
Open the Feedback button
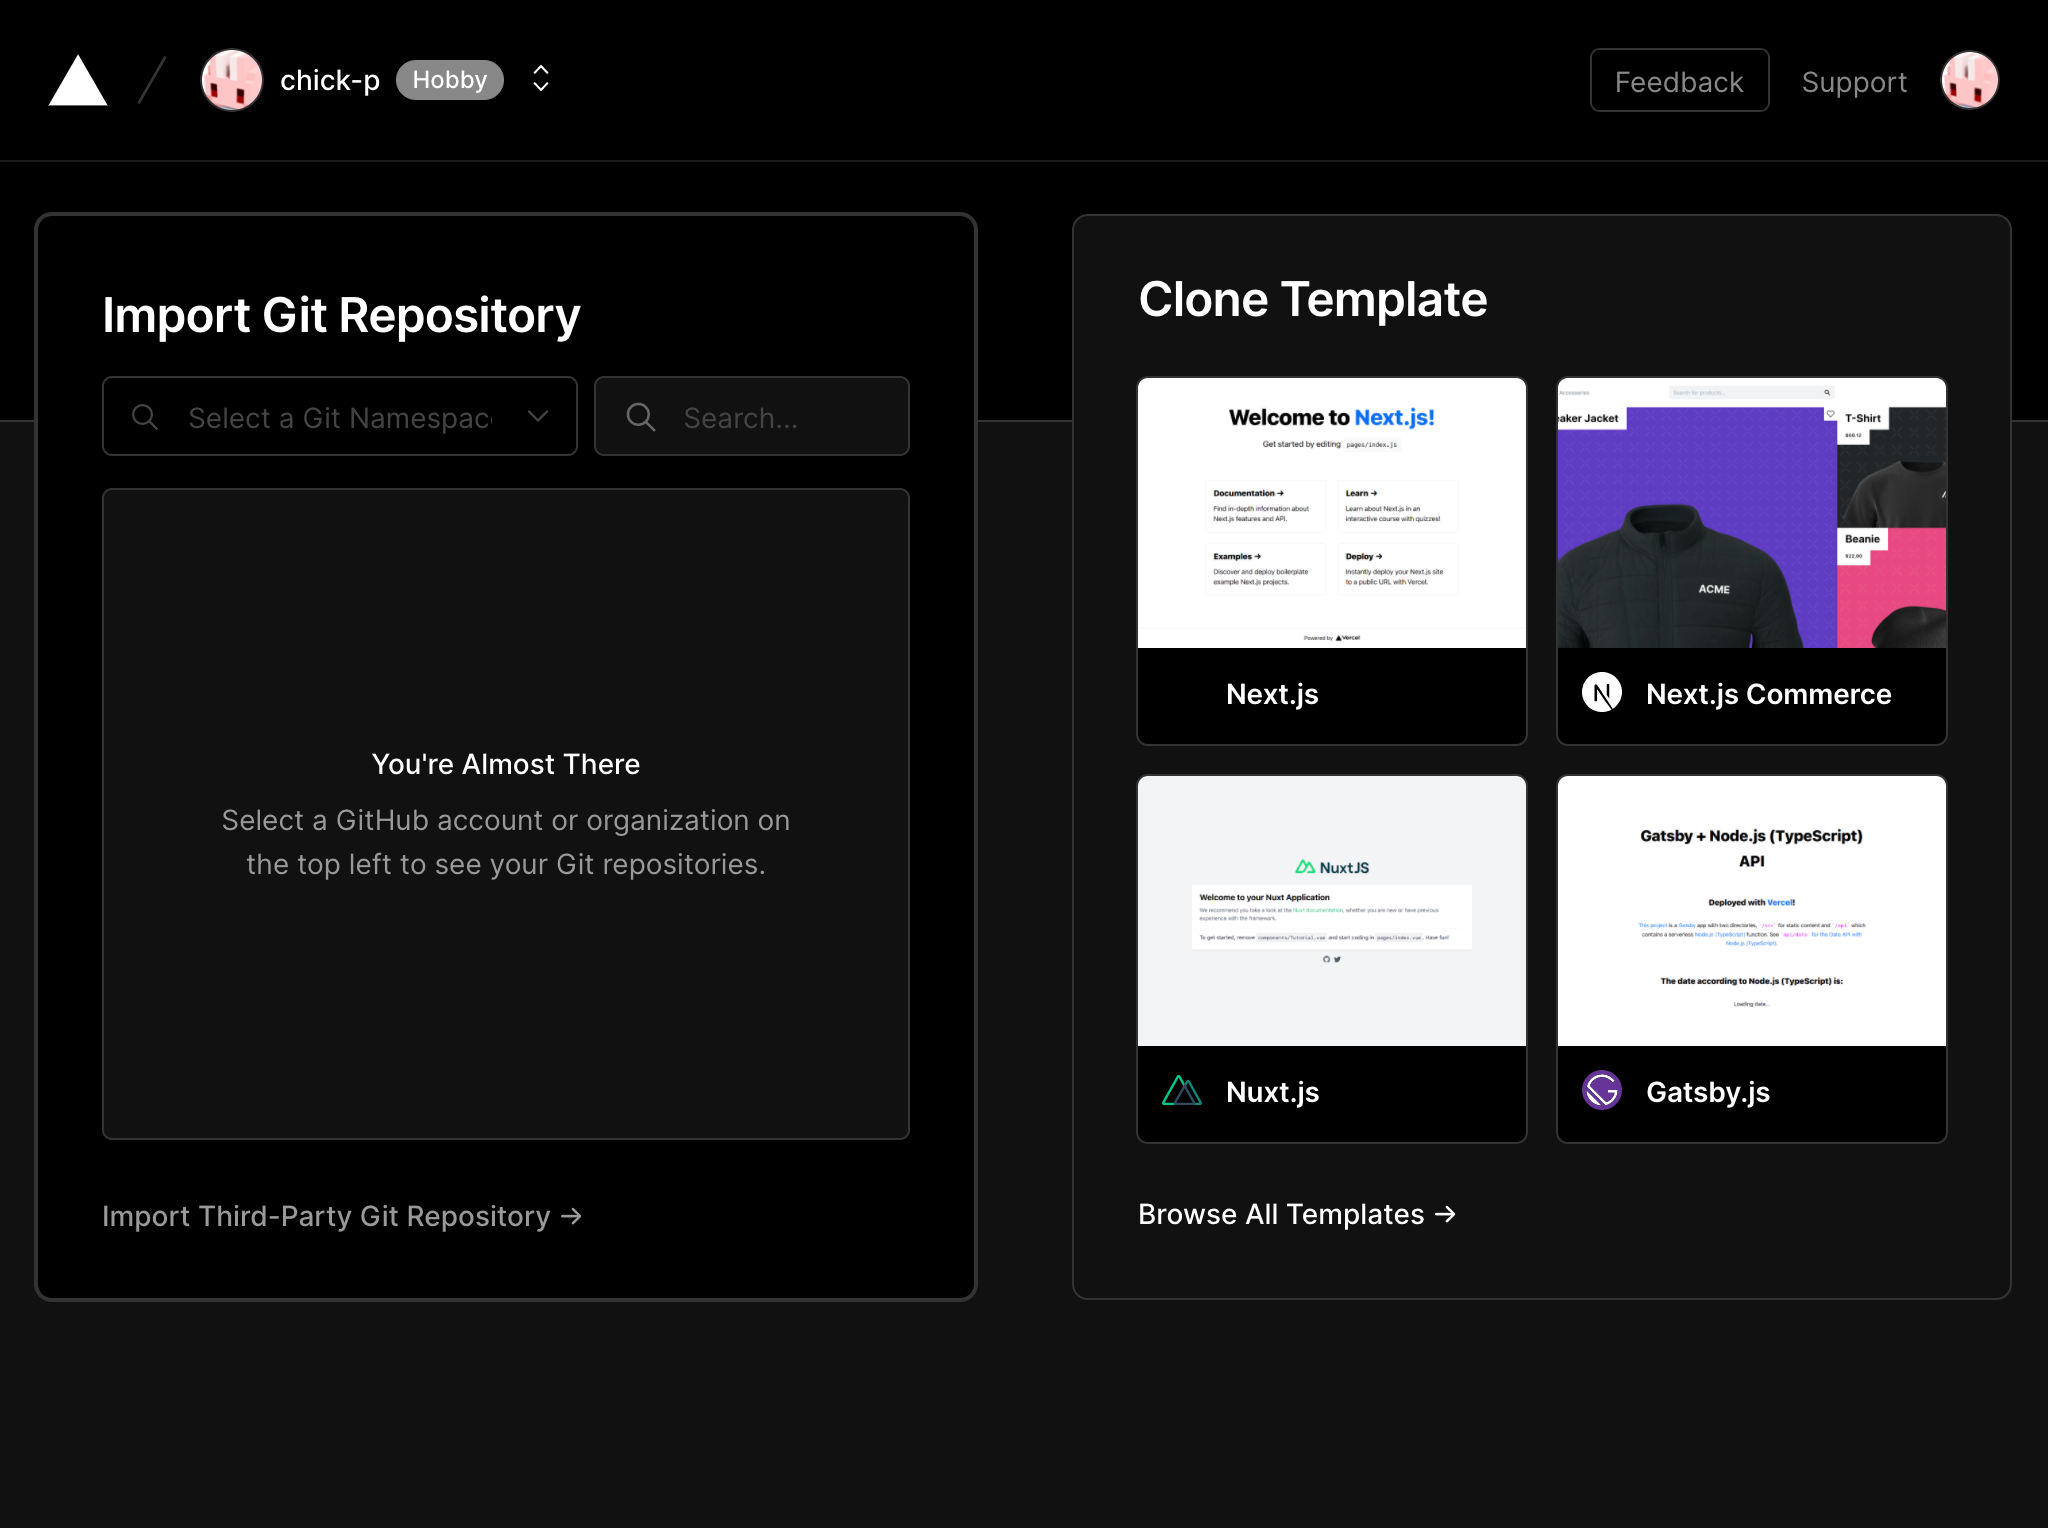pyautogui.click(x=1679, y=81)
